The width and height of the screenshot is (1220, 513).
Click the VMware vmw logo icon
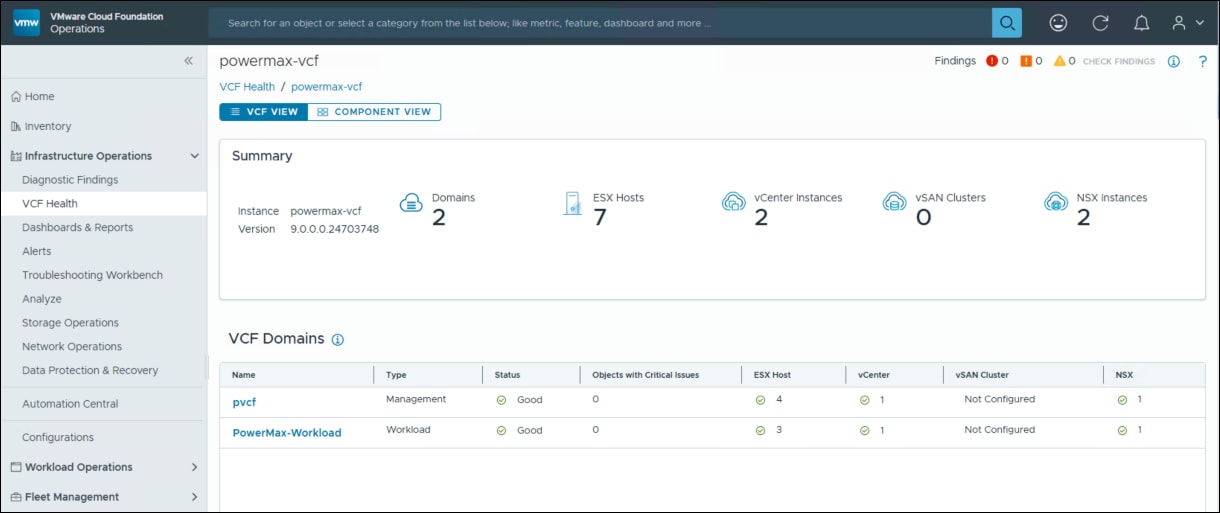tap(26, 22)
